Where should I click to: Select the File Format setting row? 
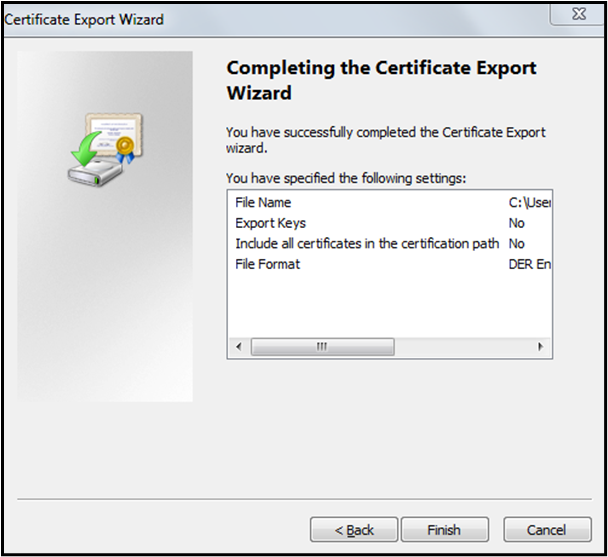click(x=267, y=264)
